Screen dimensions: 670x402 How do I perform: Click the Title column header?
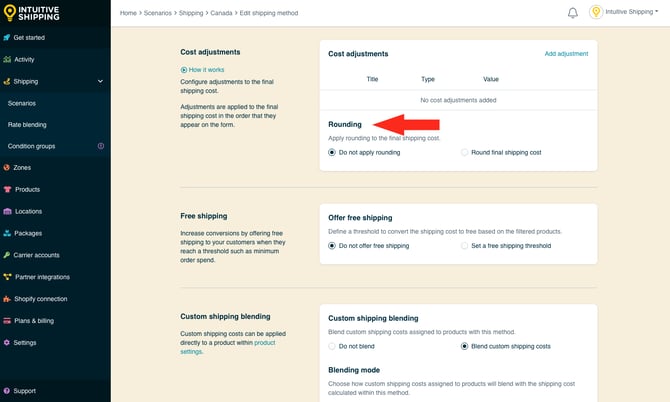[372, 79]
